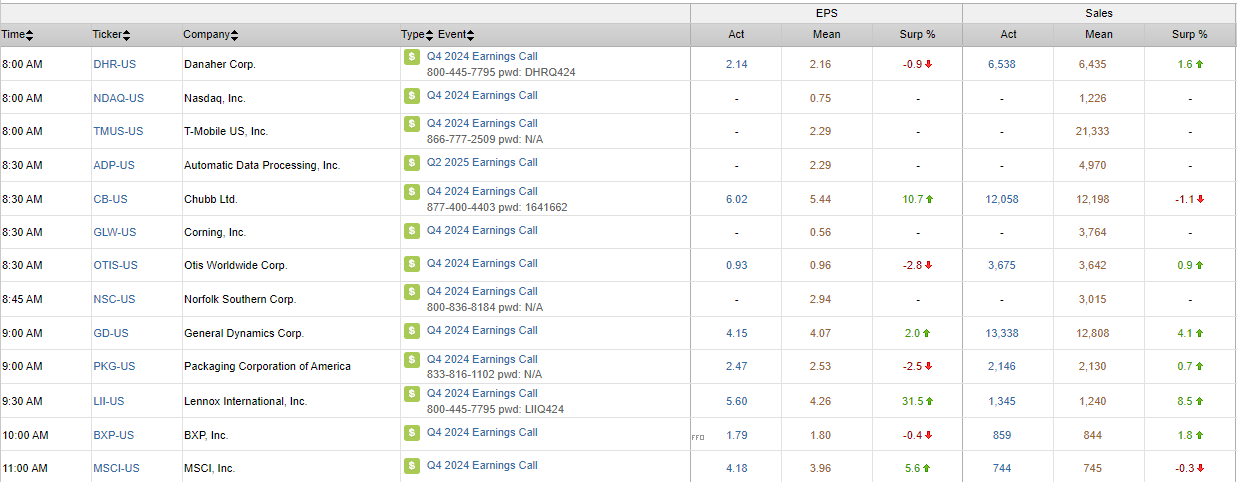Open the DHR-US ticker link
This screenshot has width=1237, height=482.
coord(114,64)
